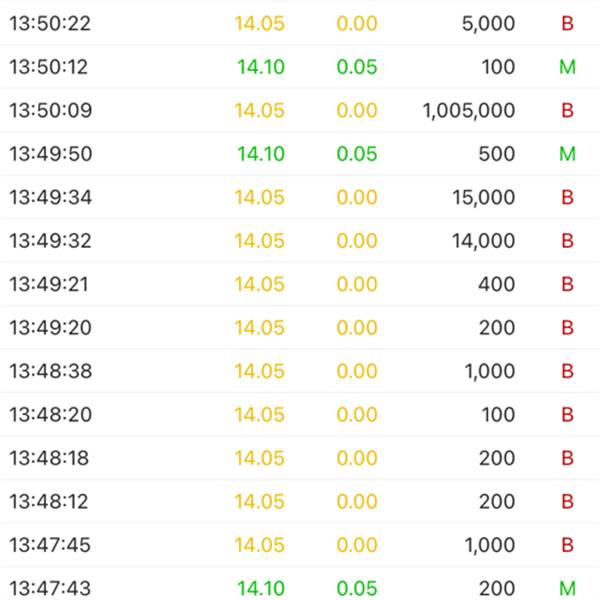
Task: Select the 13:49:50 row with 500 shares
Action: click(x=300, y=153)
